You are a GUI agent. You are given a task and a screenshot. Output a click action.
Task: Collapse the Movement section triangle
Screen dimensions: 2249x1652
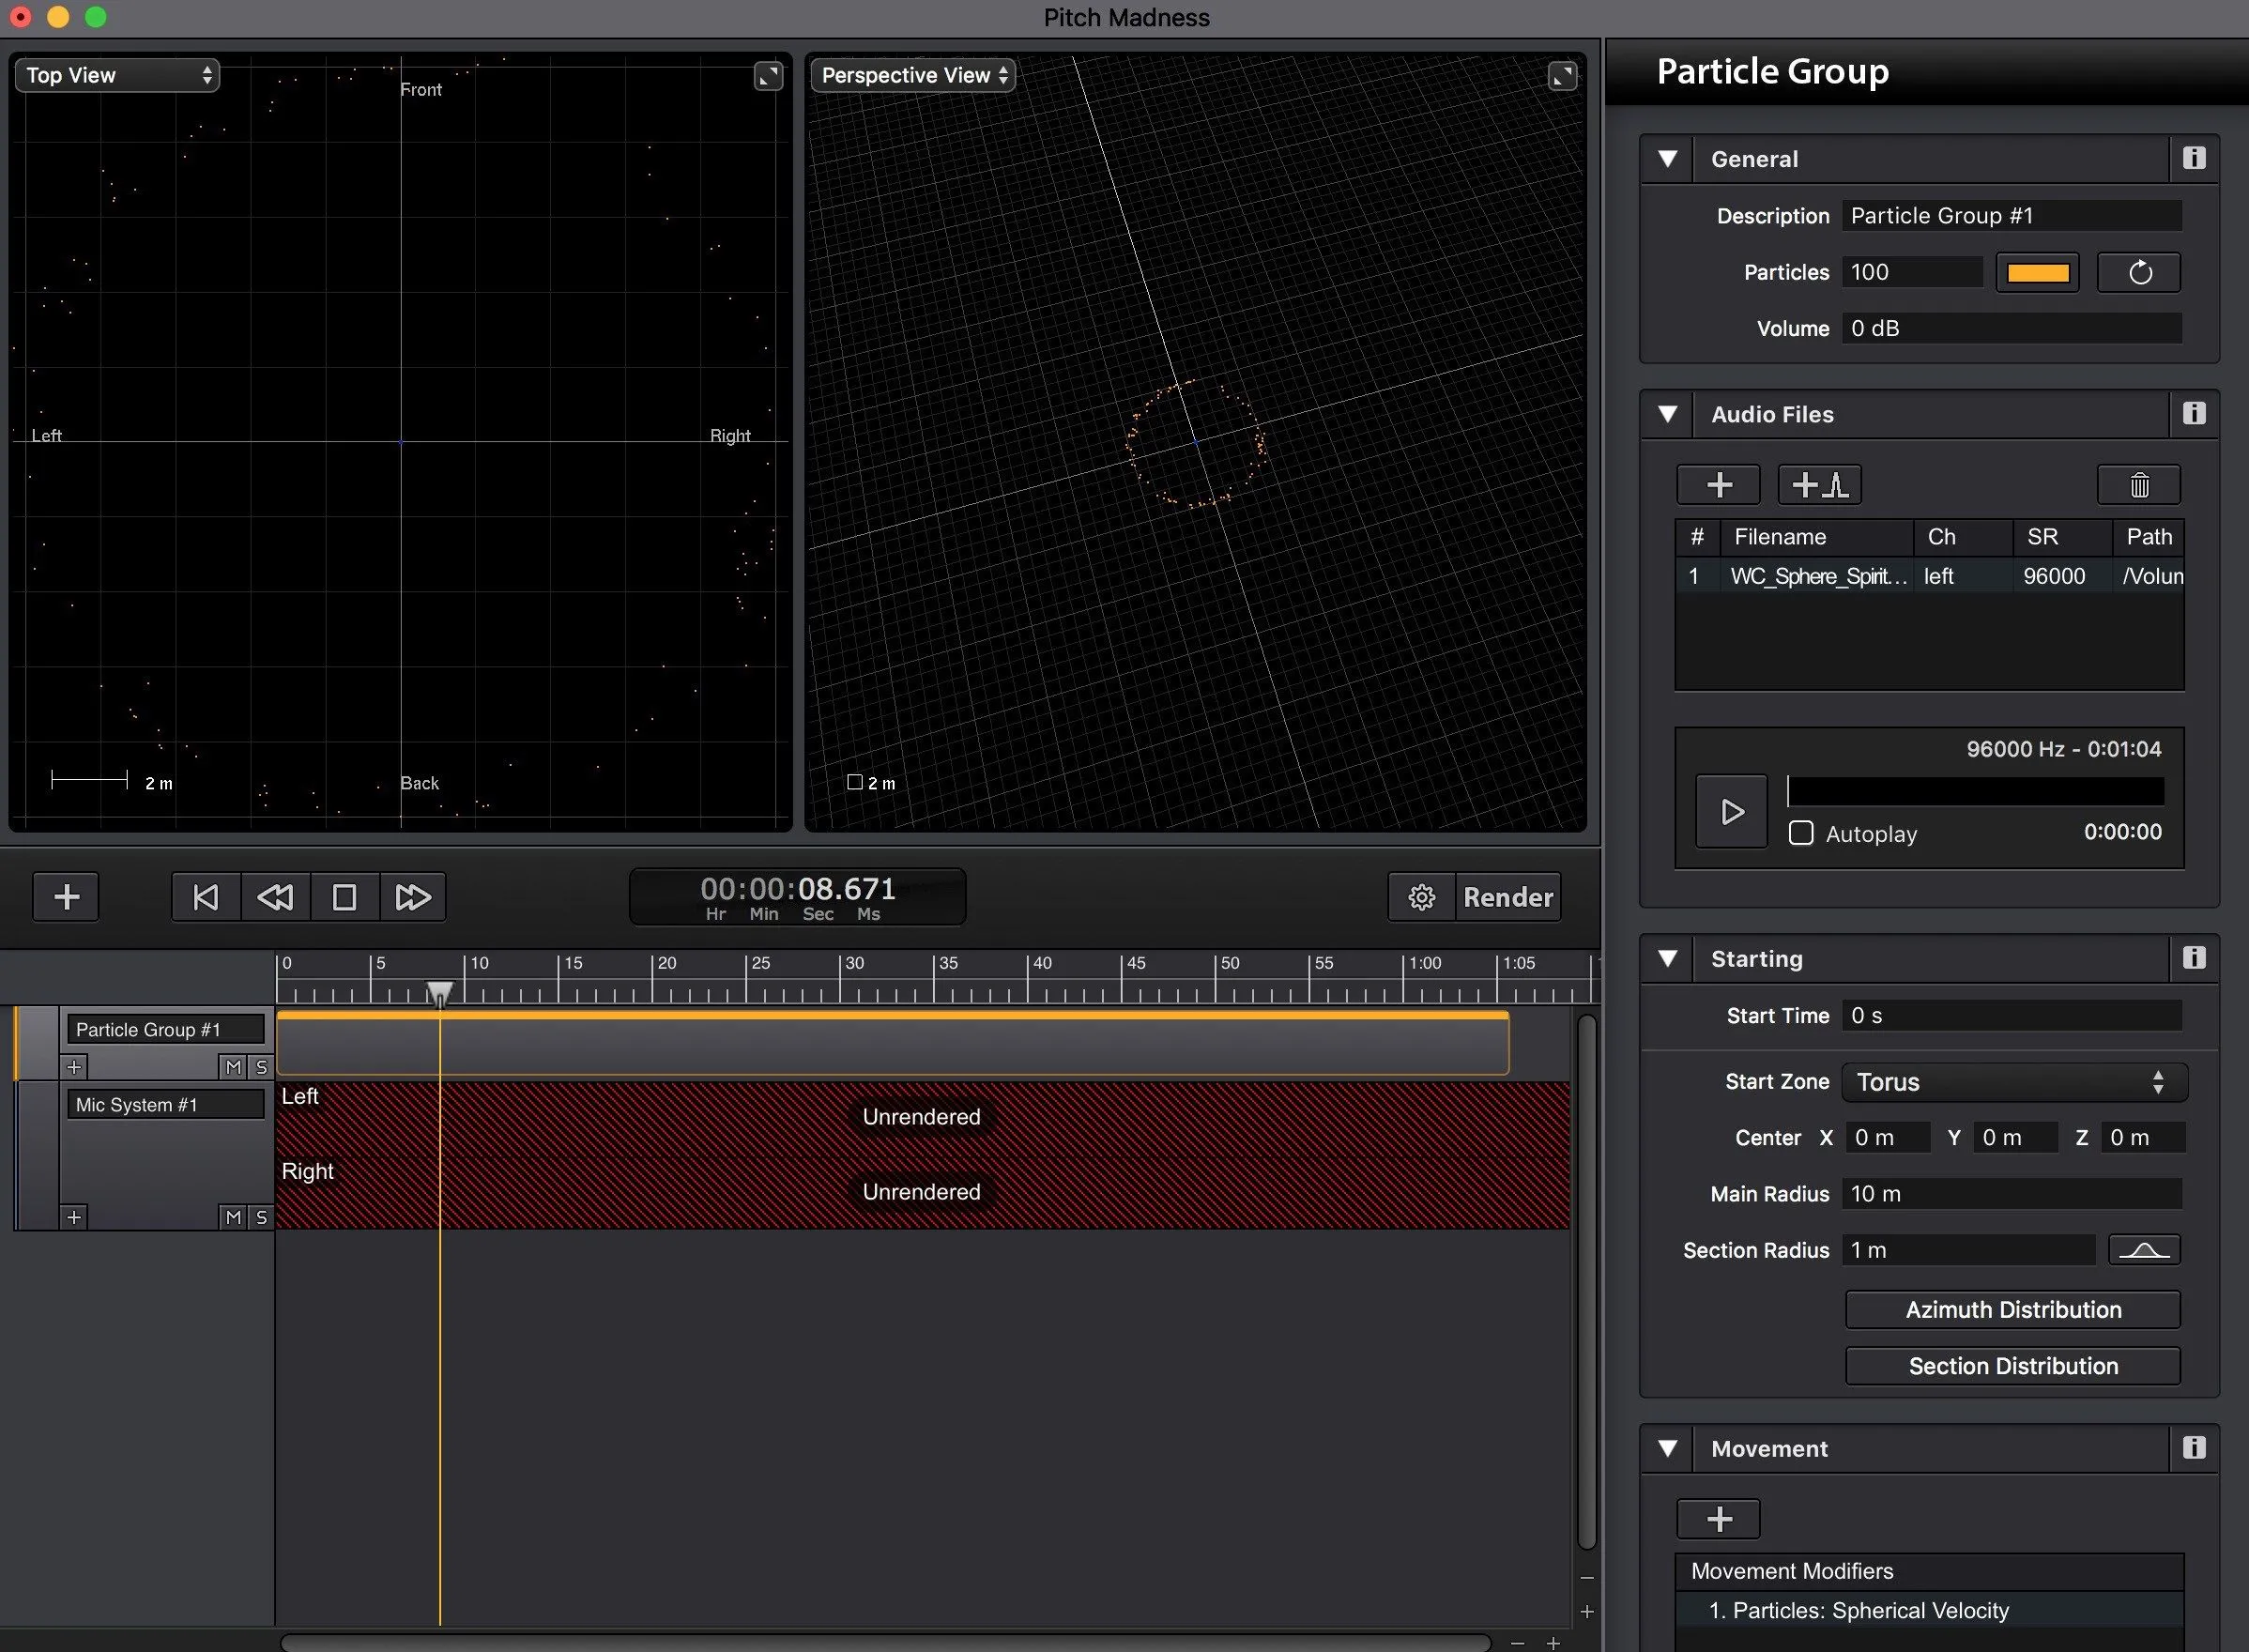[1667, 1448]
